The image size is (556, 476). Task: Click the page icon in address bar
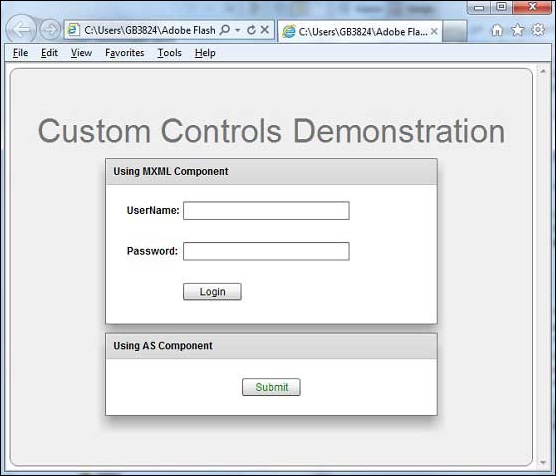click(73, 30)
